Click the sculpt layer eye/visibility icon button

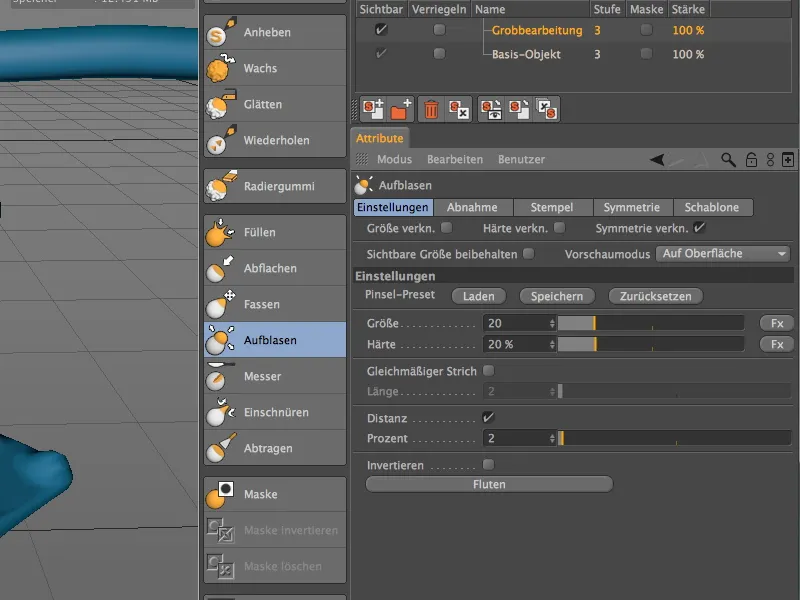pos(491,109)
